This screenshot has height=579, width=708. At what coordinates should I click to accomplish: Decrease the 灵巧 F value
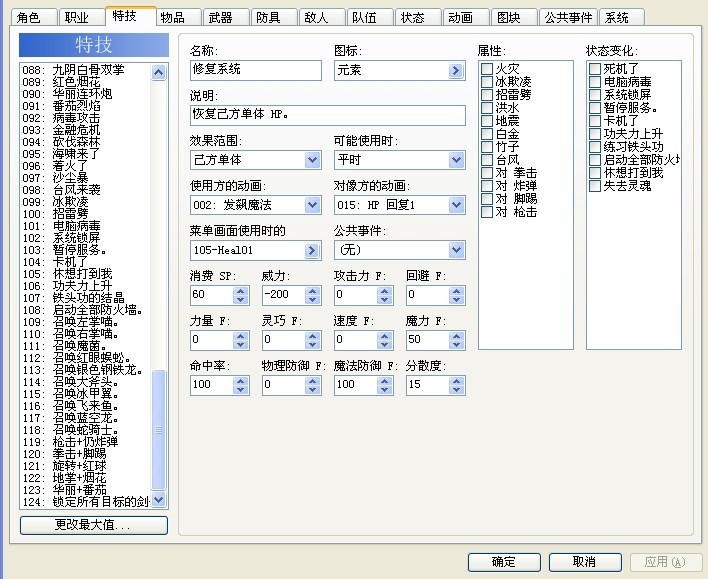point(312,345)
